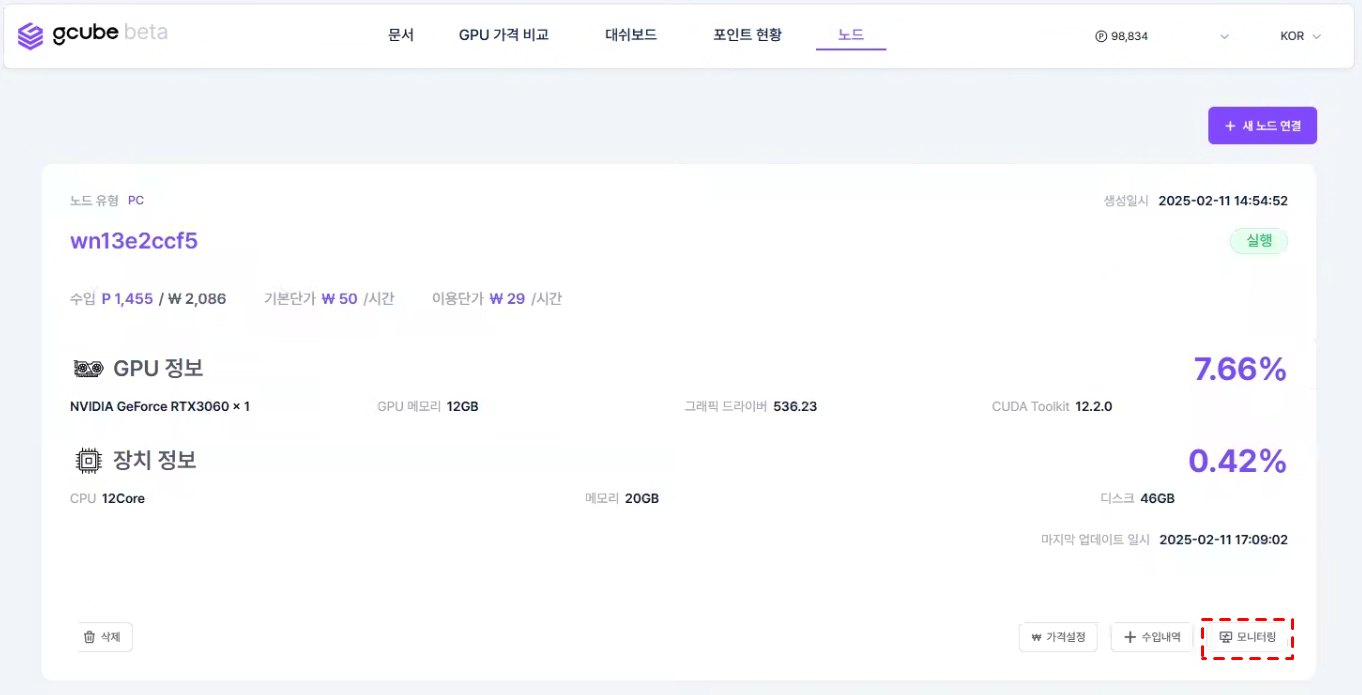This screenshot has height=695, width=1362.
Task: Open 모니터링 with the monitor icon button
Action: coord(1247,637)
